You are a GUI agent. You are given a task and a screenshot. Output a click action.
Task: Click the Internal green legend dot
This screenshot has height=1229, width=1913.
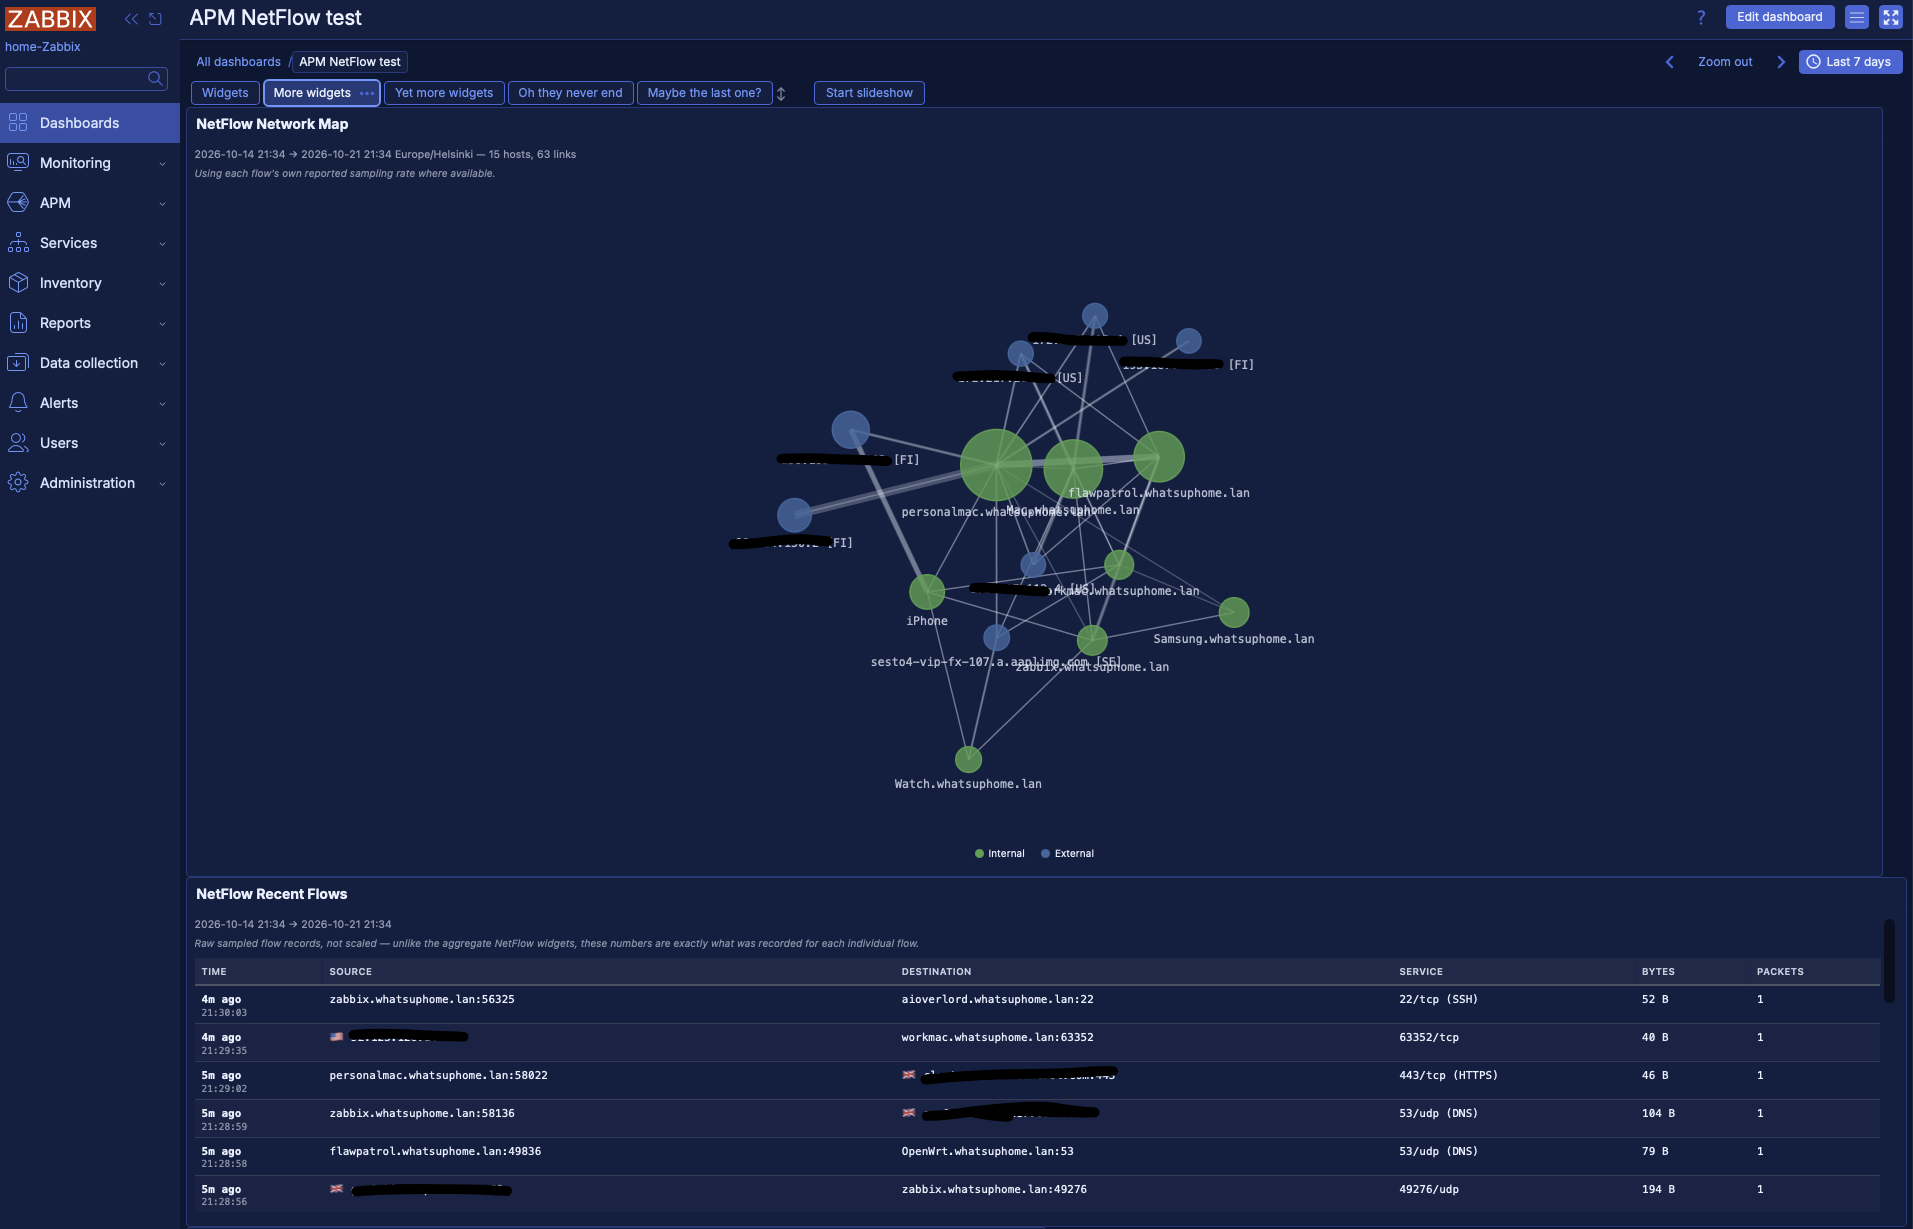click(979, 854)
